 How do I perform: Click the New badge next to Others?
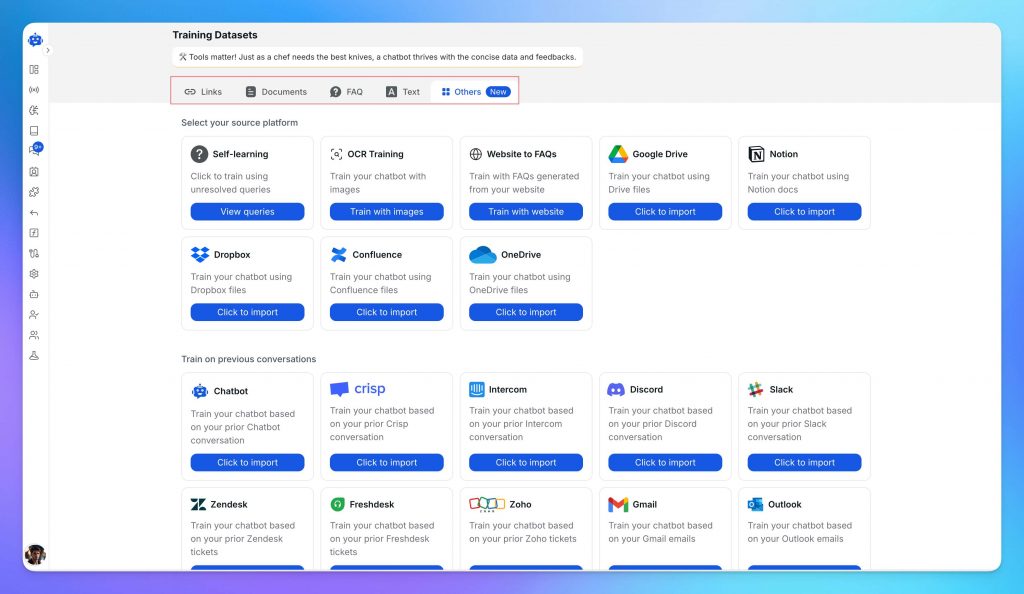tap(497, 90)
